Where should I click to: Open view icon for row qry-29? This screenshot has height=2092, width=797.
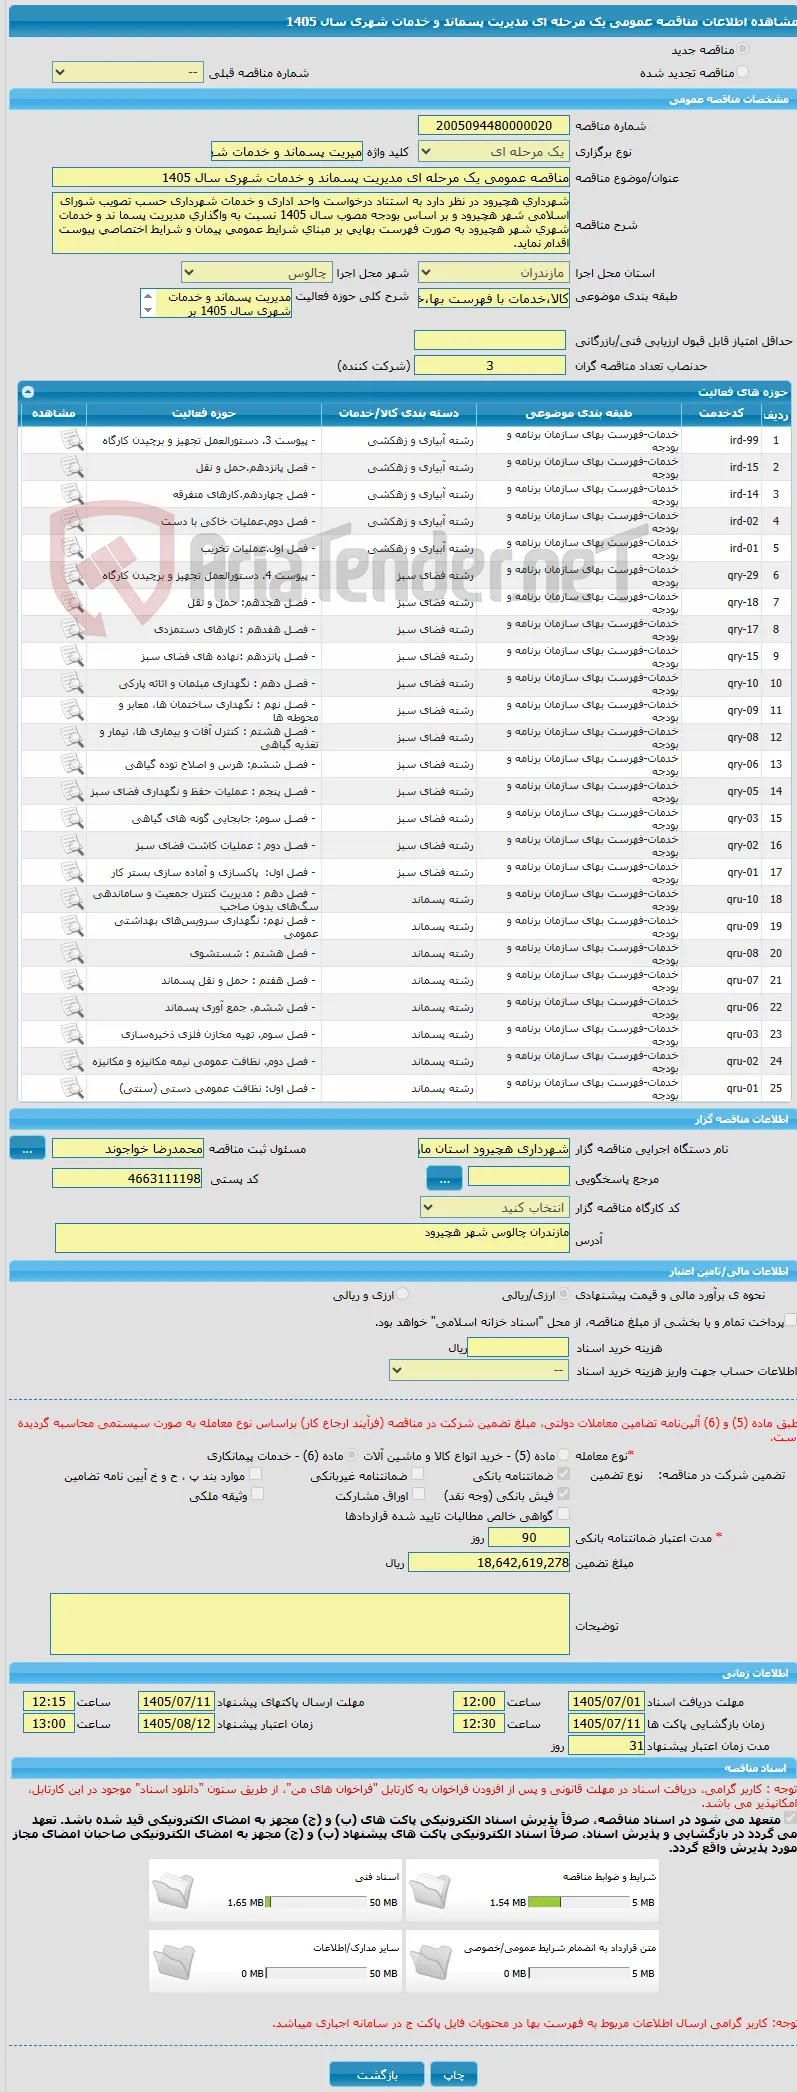click(72, 575)
